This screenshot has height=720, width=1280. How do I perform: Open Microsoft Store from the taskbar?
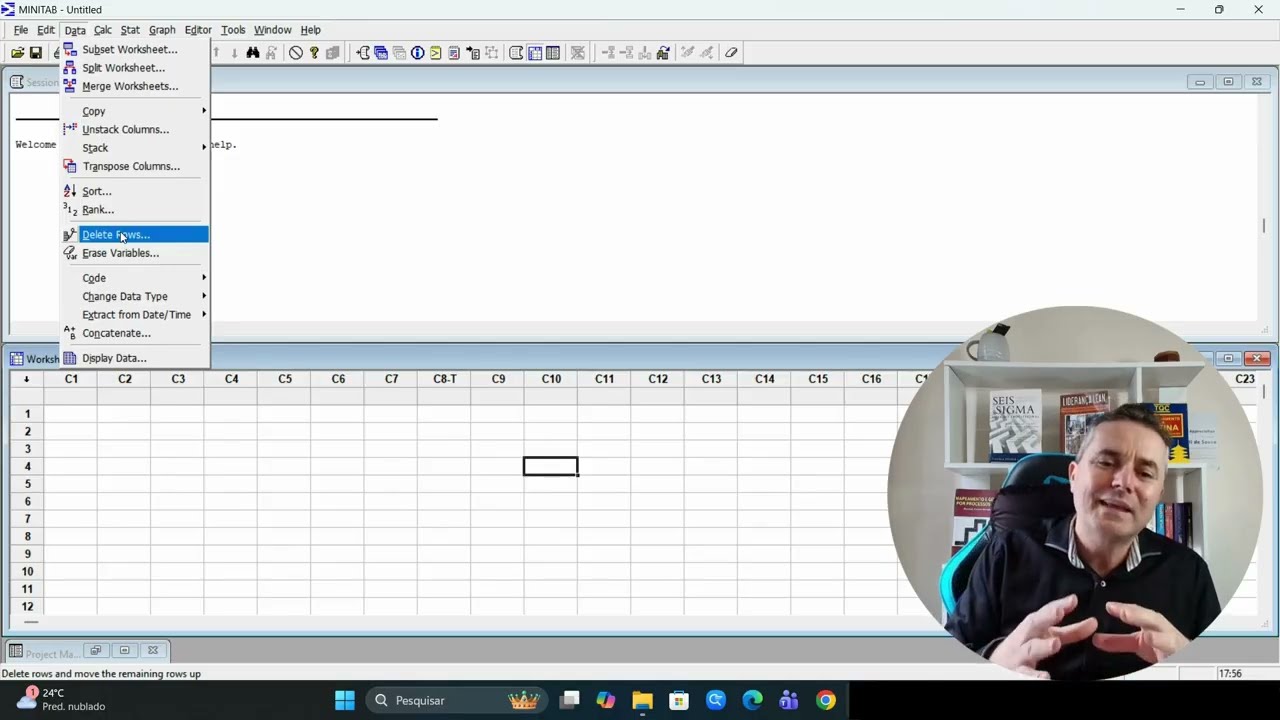[679, 700]
